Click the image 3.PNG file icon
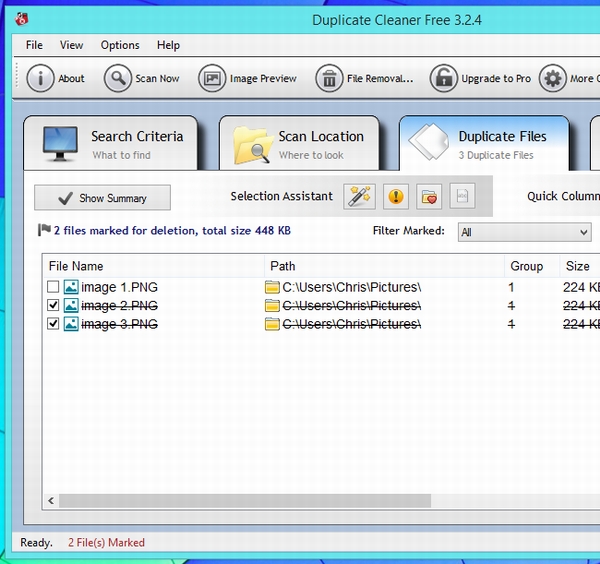Viewport: 600px width, 564px height. (71, 324)
